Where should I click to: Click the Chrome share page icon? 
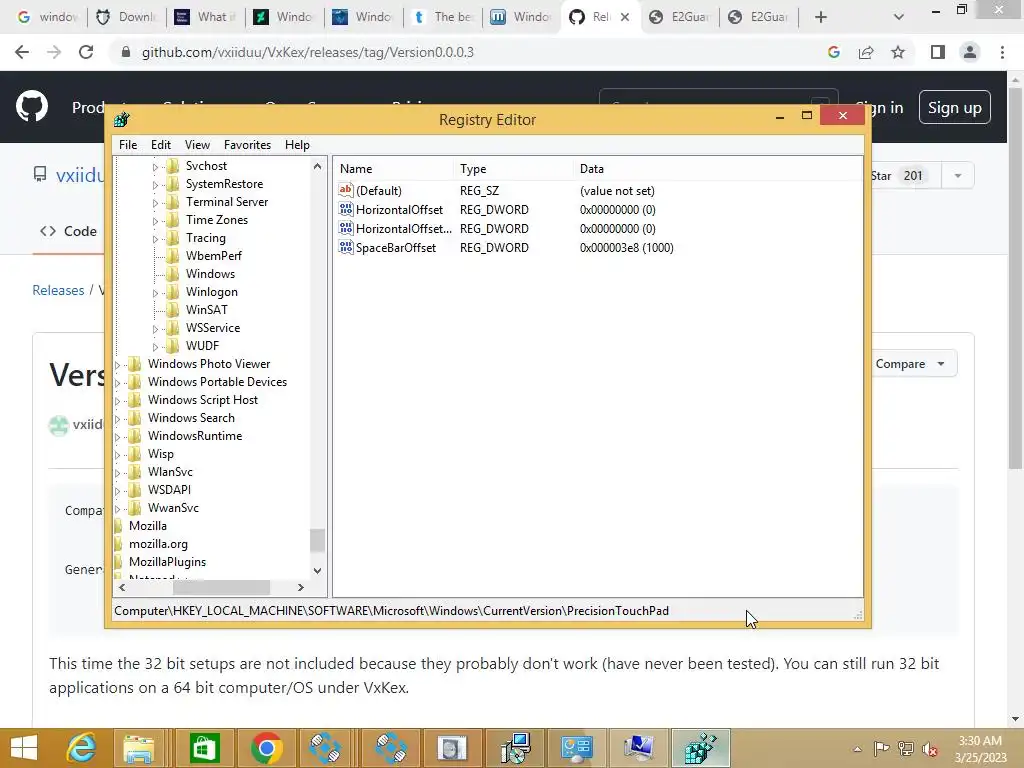point(866,52)
